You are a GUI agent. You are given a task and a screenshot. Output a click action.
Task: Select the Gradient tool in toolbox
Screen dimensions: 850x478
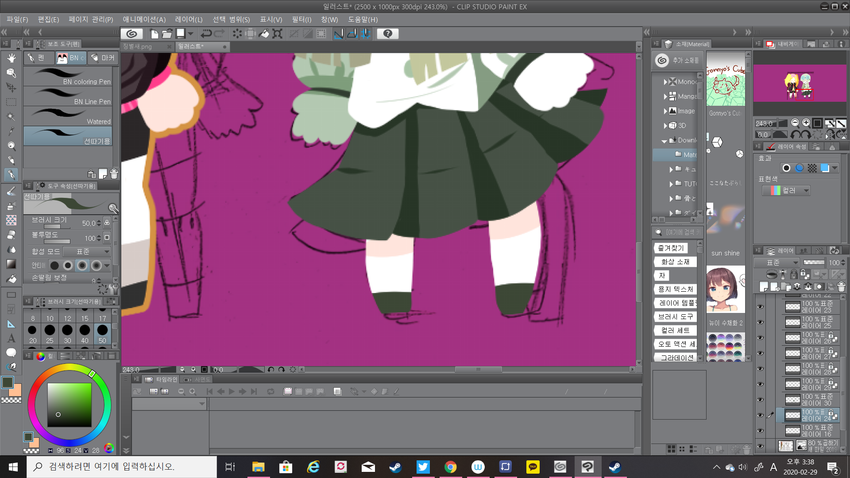pyautogui.click(x=11, y=264)
